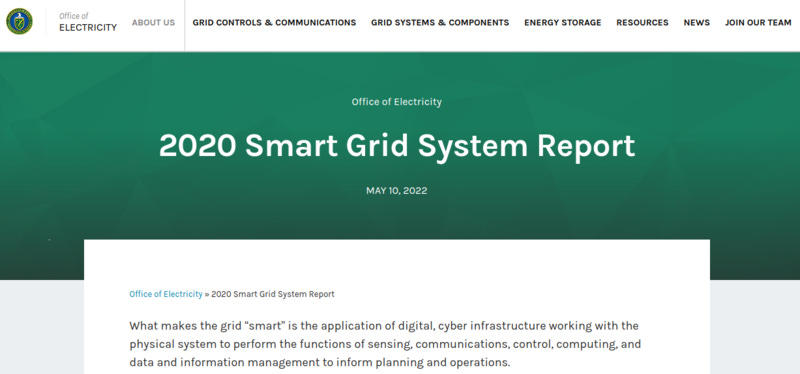Screen dimensions: 800x374
Task: Click the paragraph starting 'What makes the grid'
Action: click(x=385, y=344)
